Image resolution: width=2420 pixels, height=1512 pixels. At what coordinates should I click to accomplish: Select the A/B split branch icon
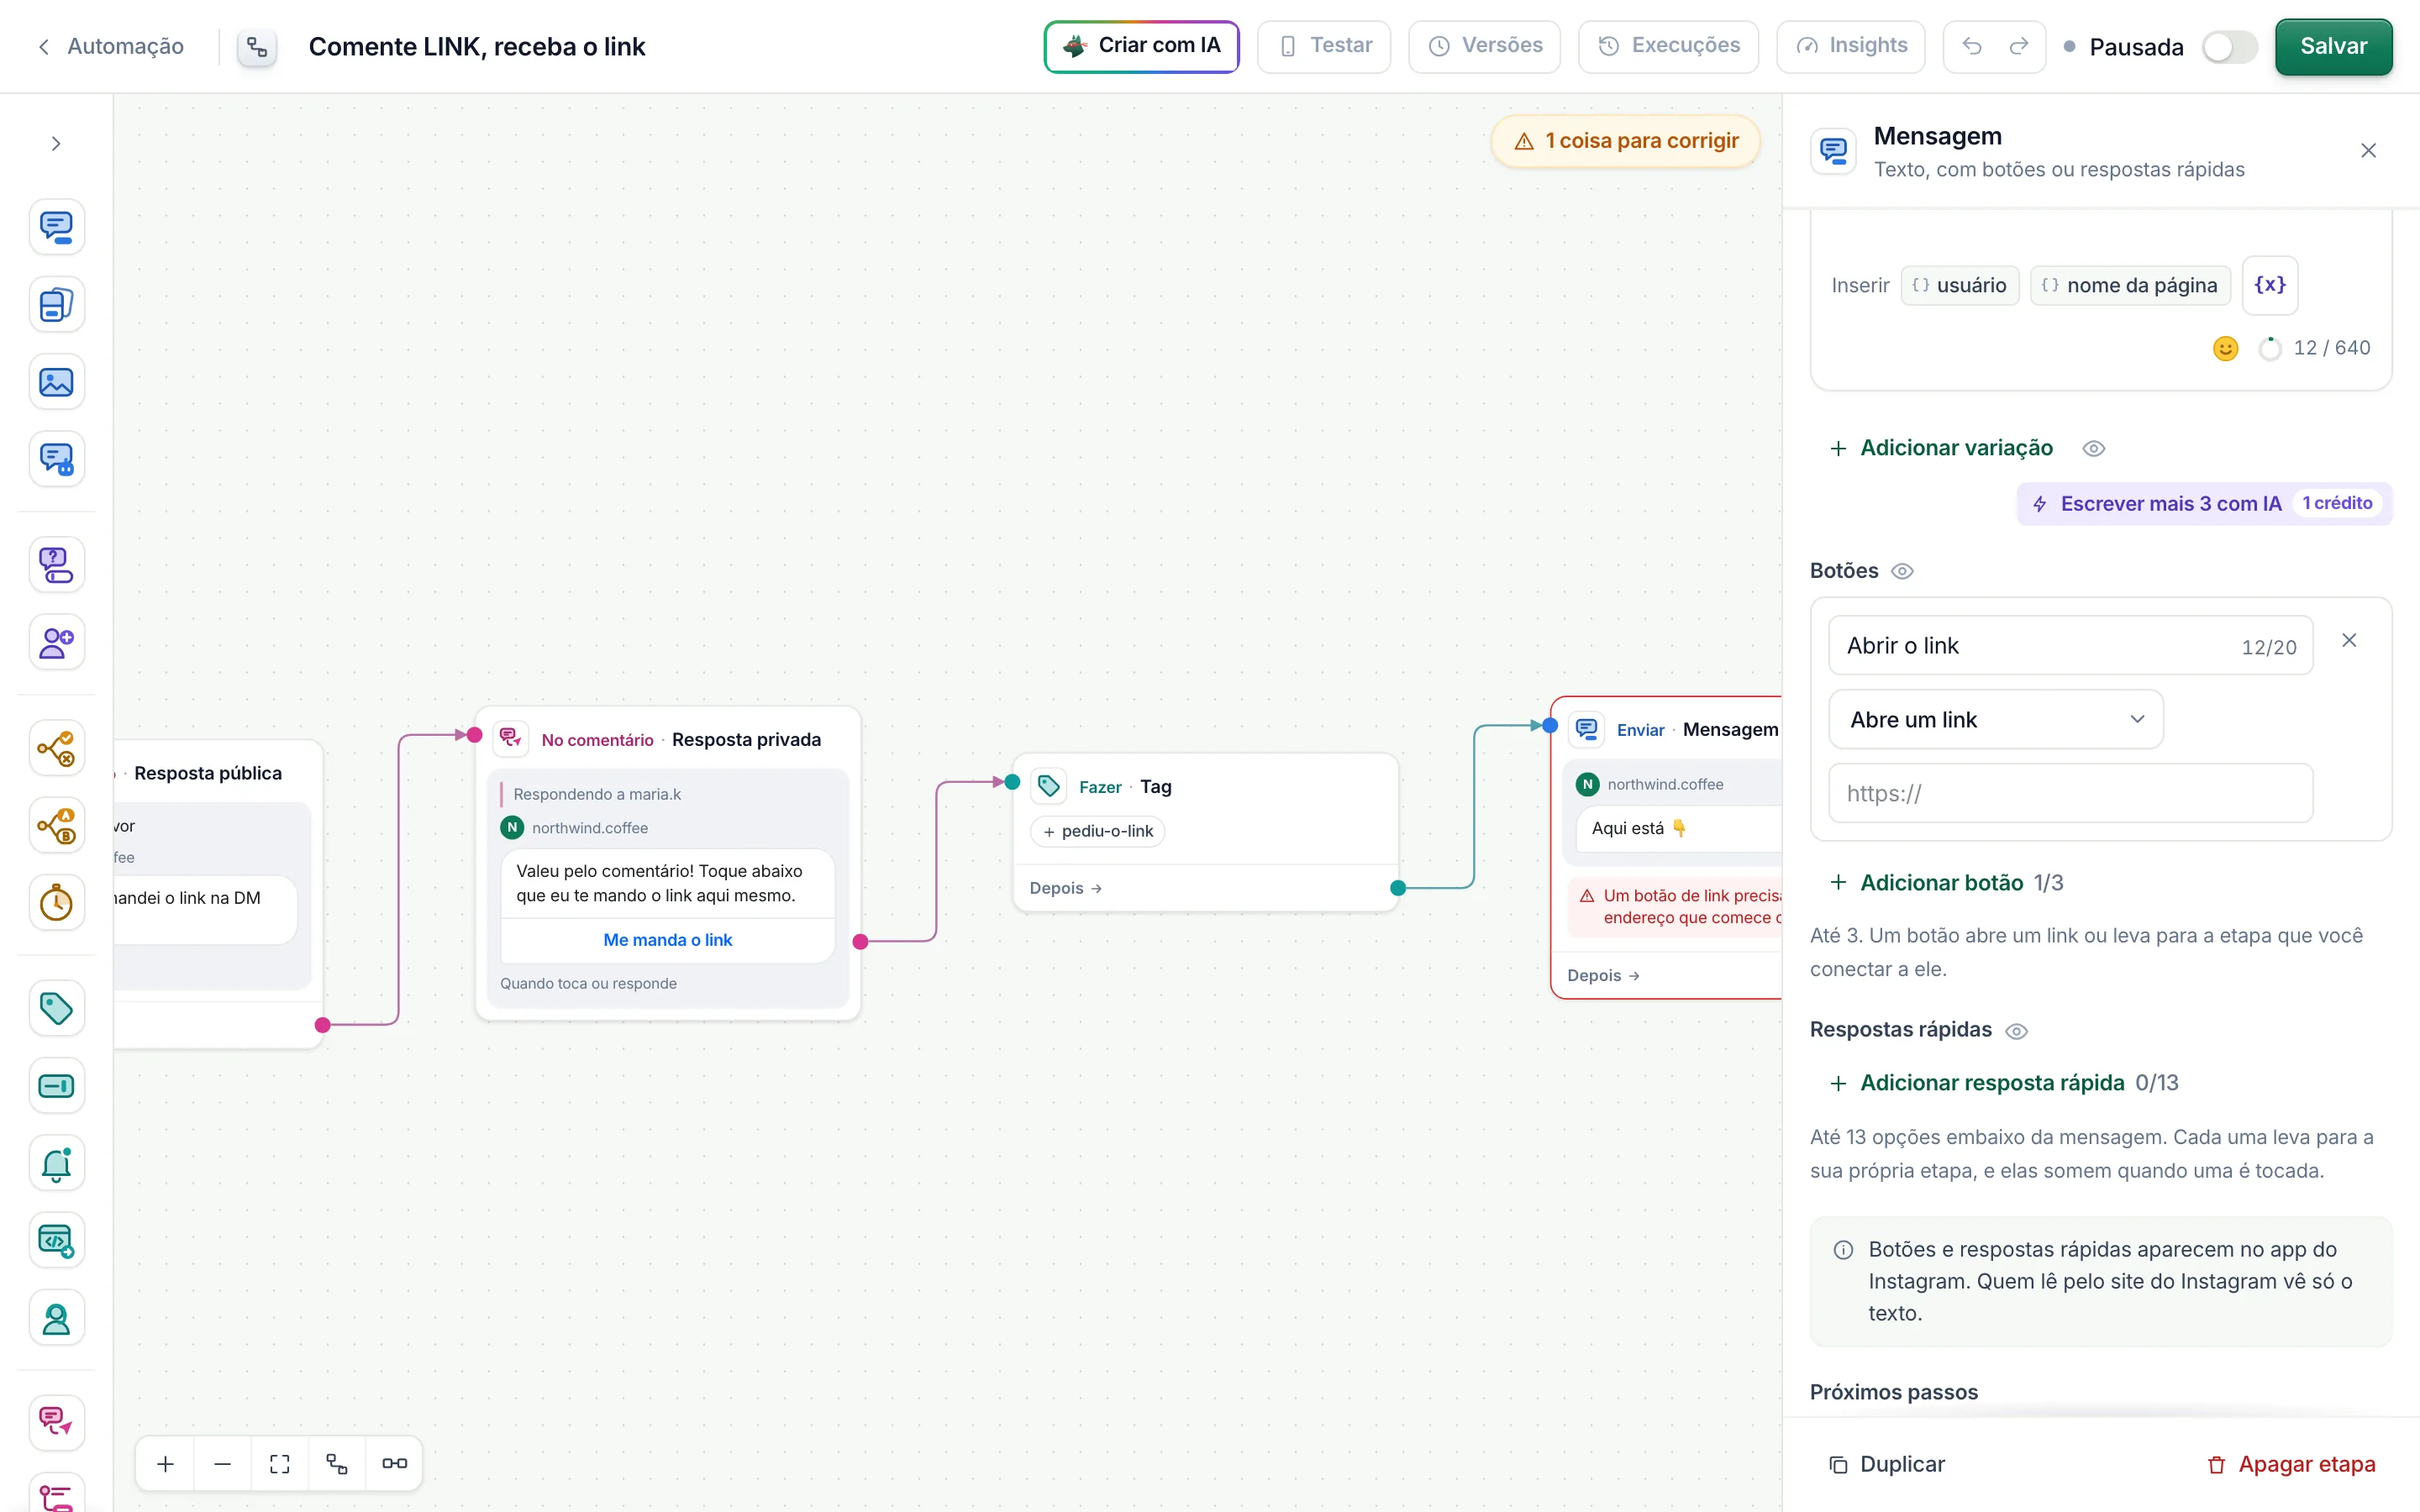tap(56, 826)
